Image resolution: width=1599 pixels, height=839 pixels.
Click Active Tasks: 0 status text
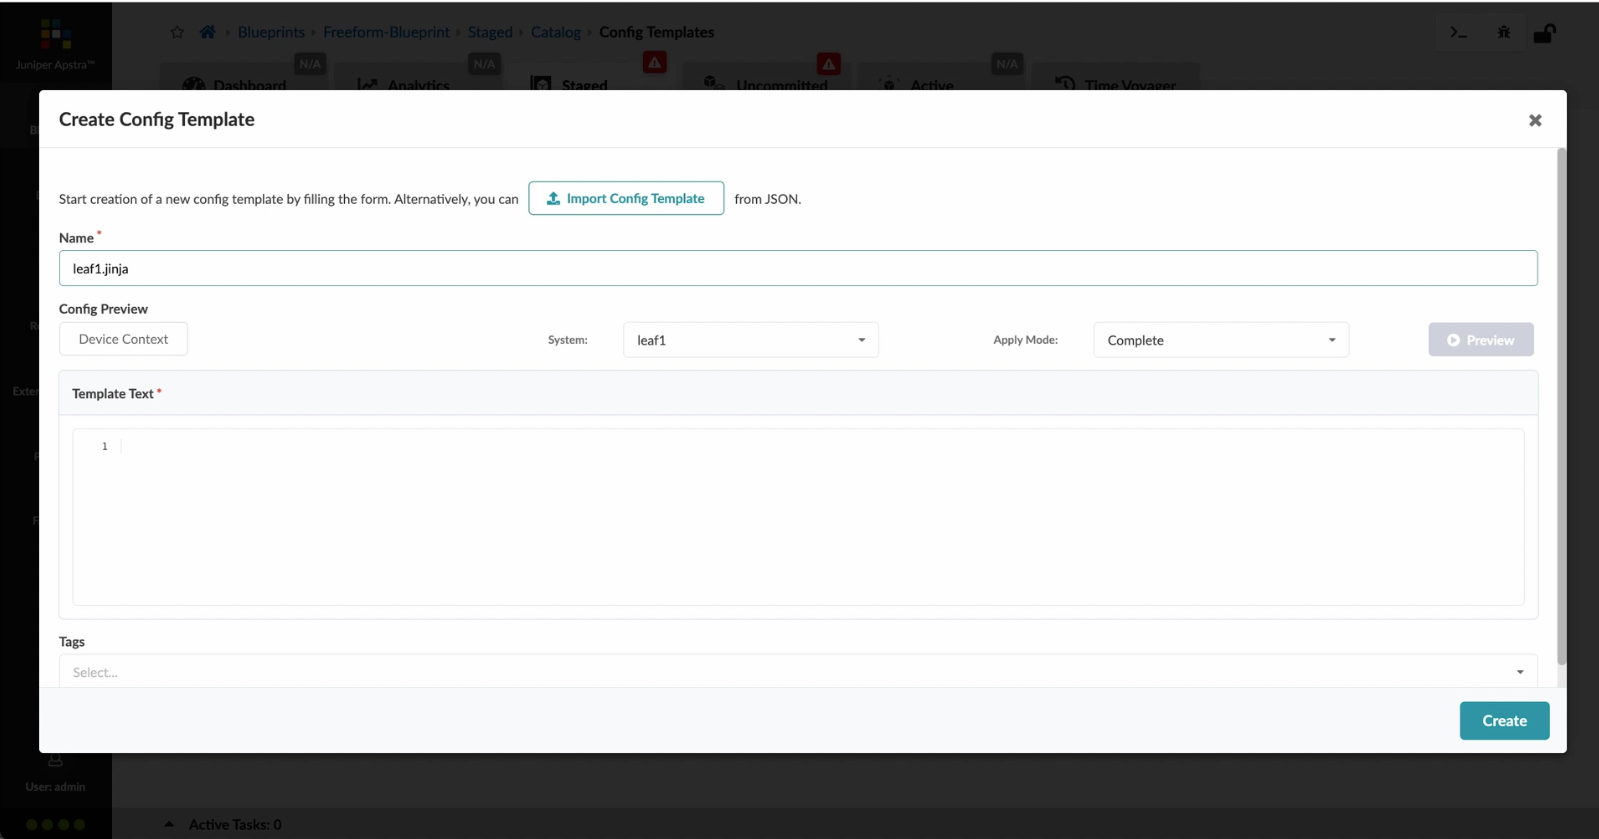pyautogui.click(x=235, y=824)
